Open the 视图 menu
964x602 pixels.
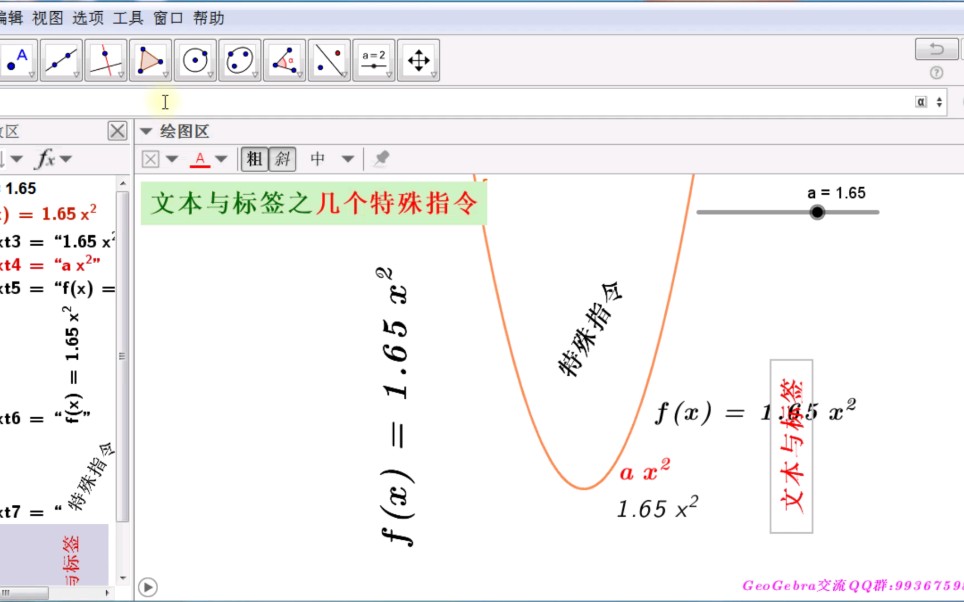coord(45,17)
